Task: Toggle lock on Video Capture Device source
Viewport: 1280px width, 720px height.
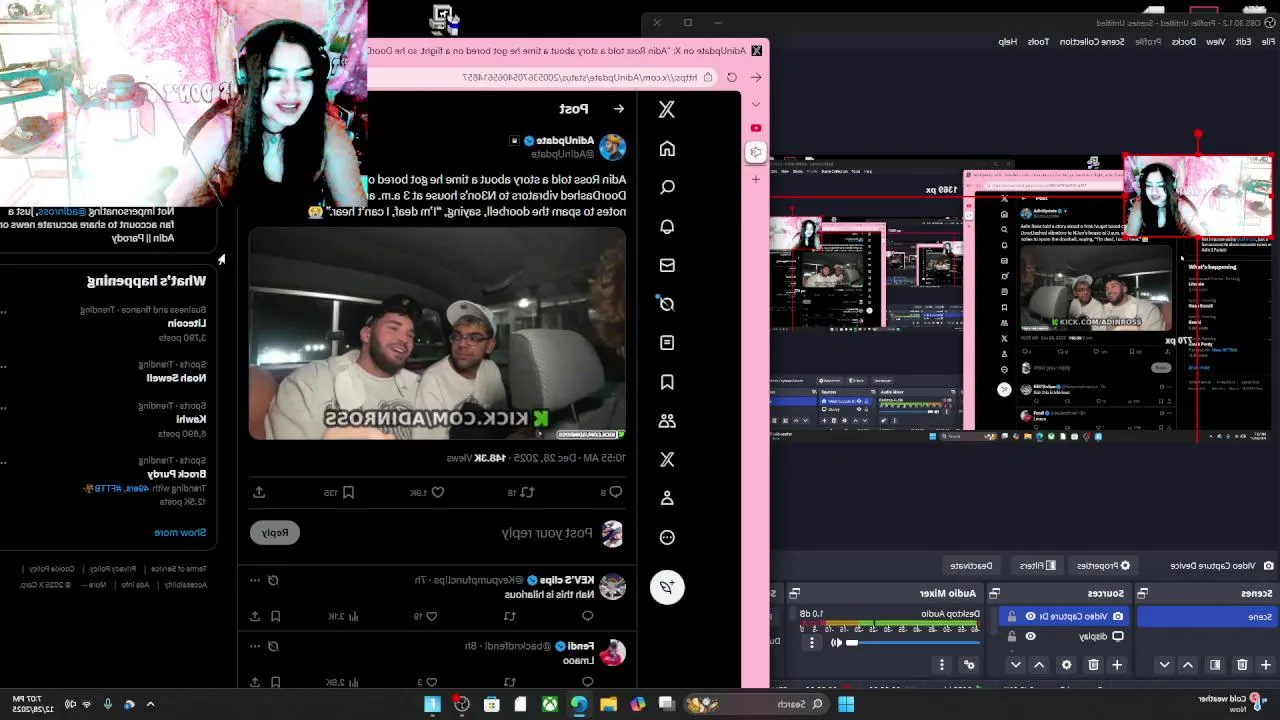Action: [1011, 616]
